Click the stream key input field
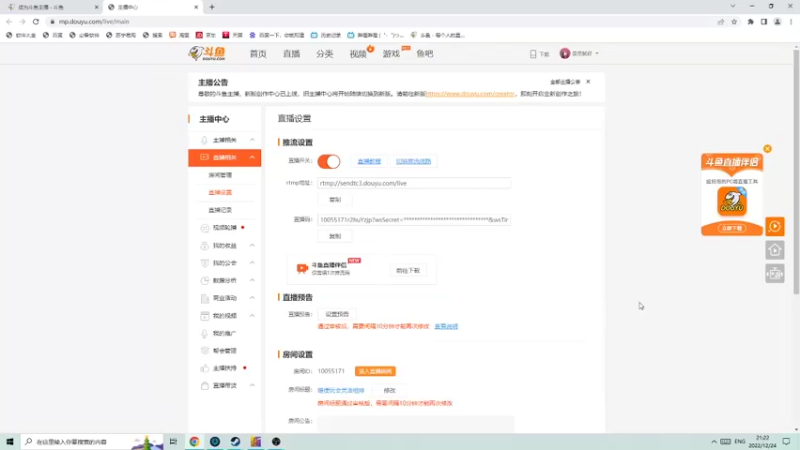This screenshot has height=450, width=800. 414,219
